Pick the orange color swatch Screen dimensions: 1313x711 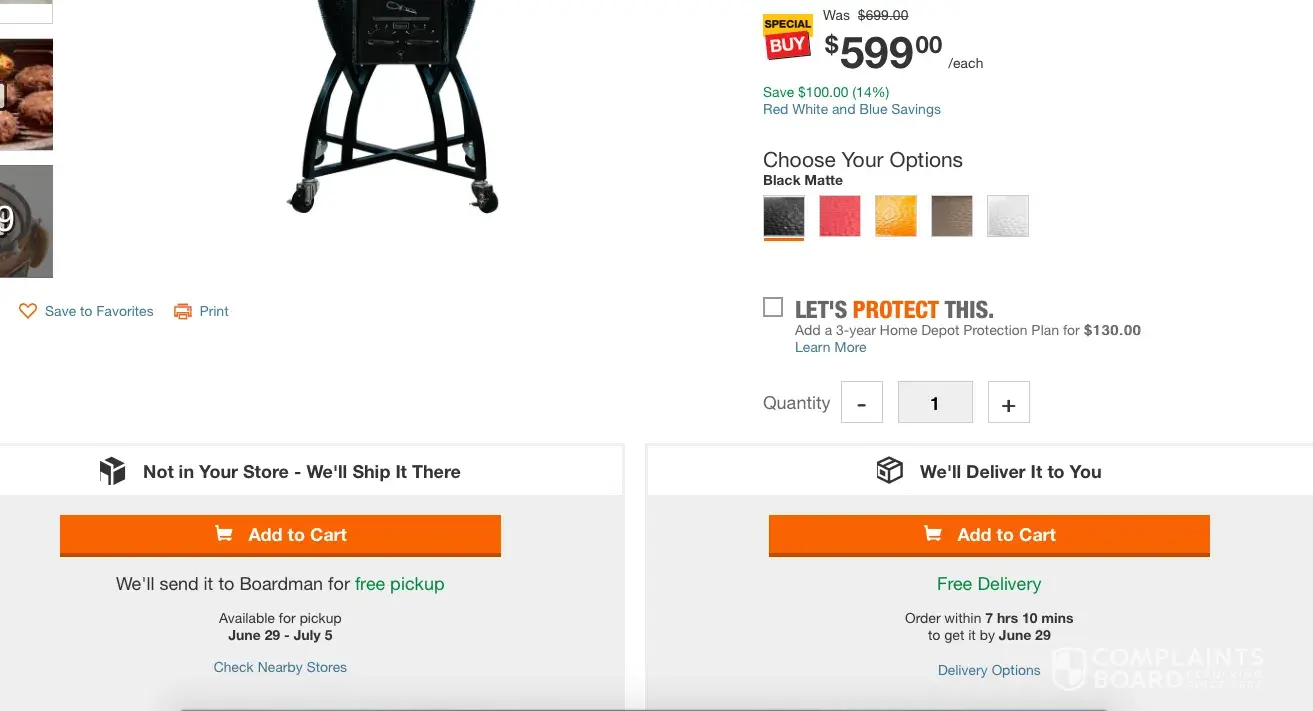tap(896, 216)
